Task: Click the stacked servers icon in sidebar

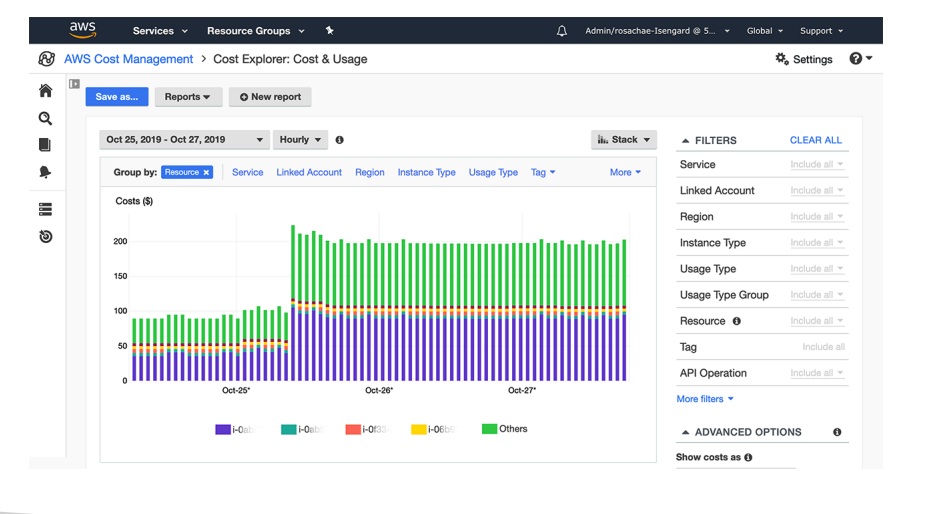Action: coord(45,210)
